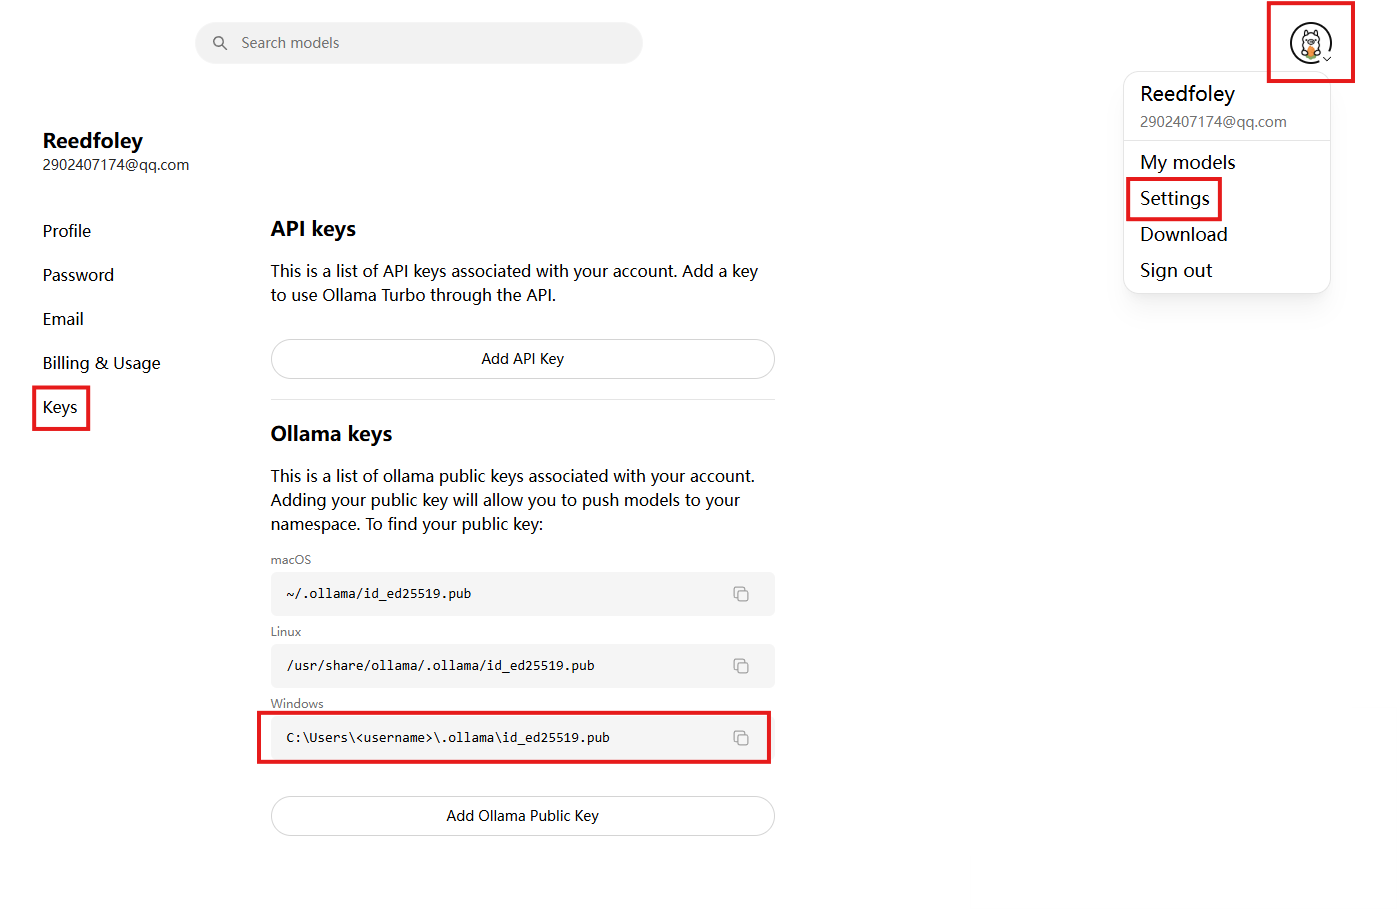Select My models in account menu
Screen dimensions: 1397x909
point(1188,162)
